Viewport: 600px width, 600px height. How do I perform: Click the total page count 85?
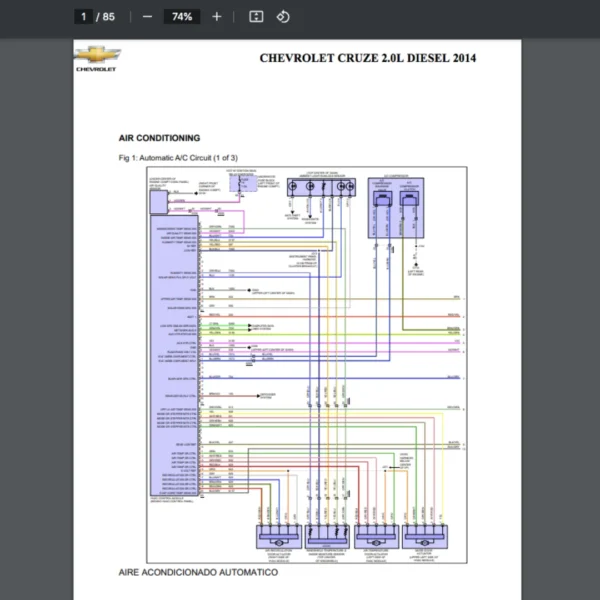click(108, 17)
